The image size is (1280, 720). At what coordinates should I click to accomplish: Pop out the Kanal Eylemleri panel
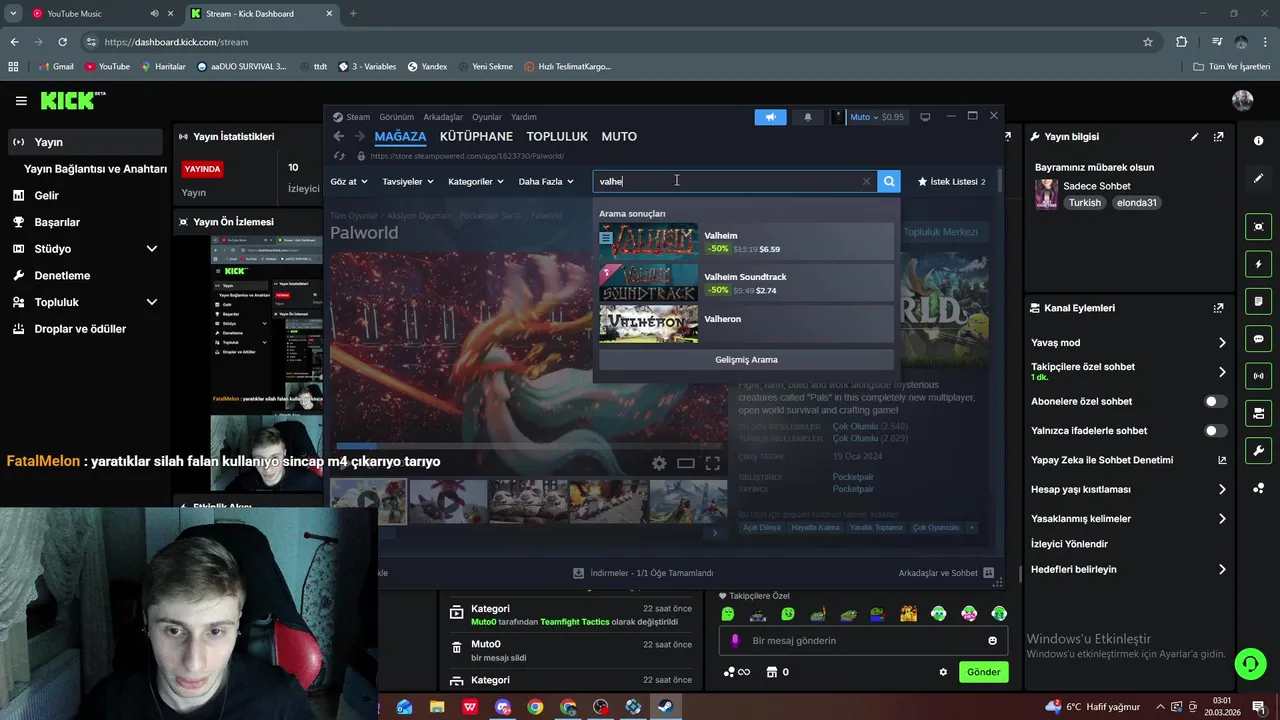1218,308
